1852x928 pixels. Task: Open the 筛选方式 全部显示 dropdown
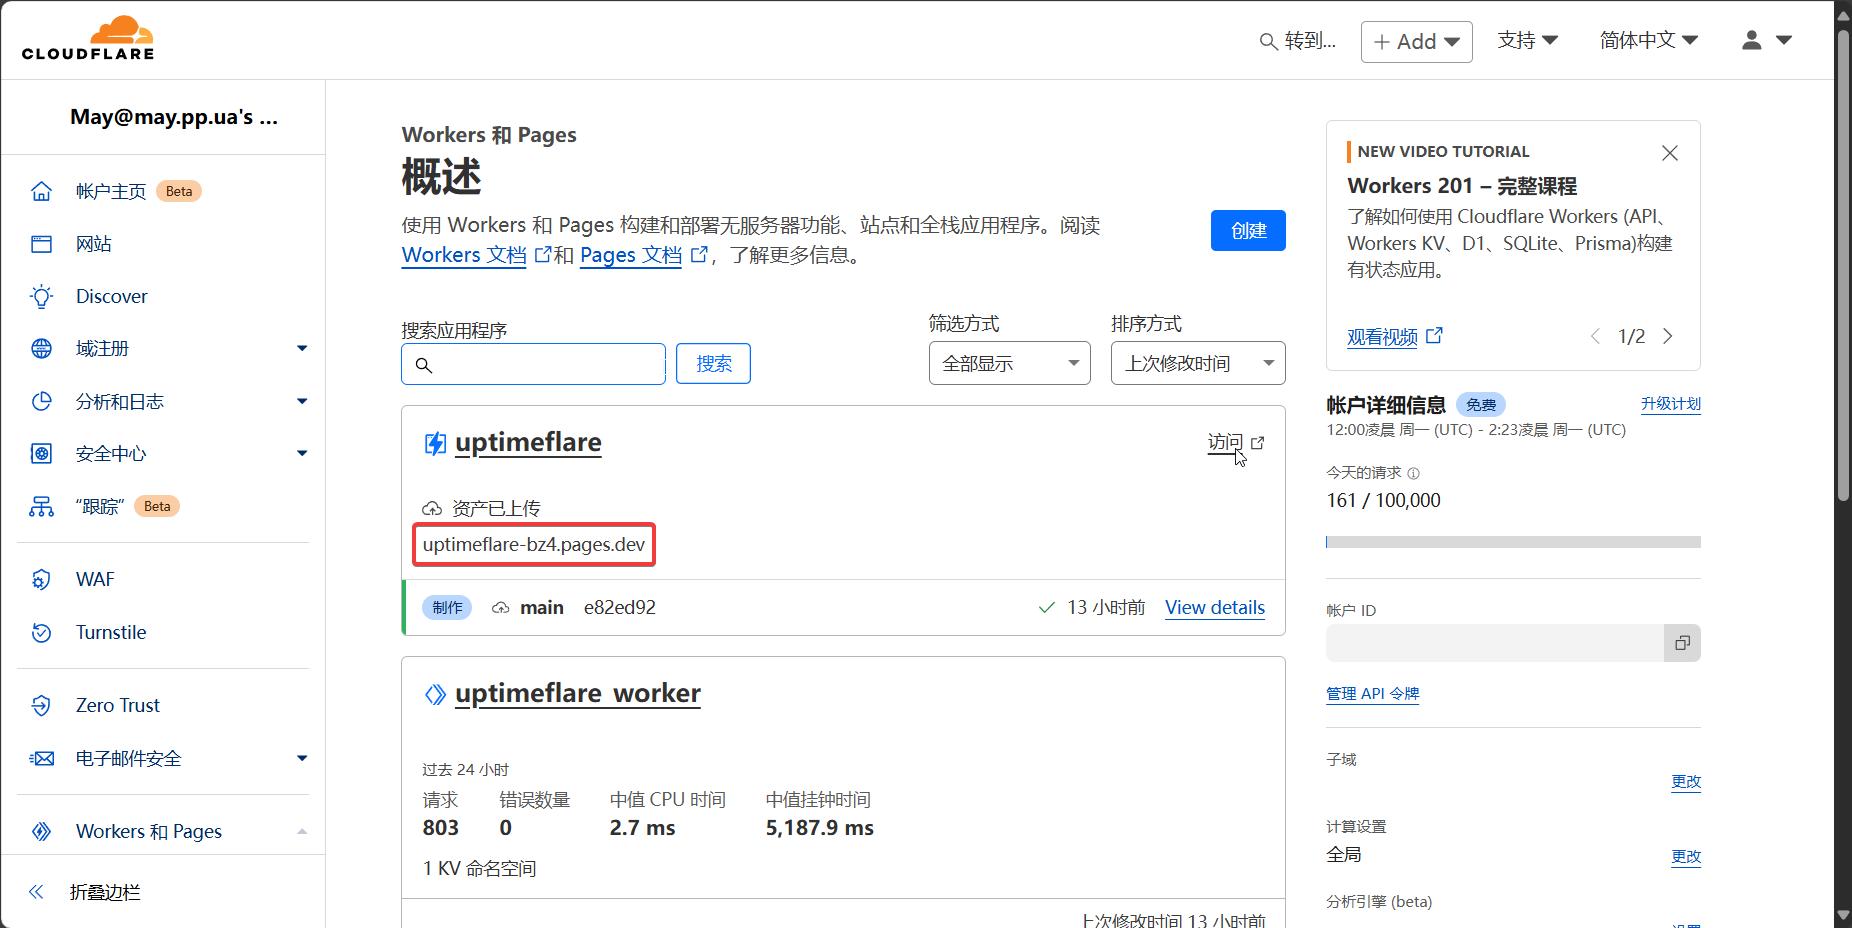(x=1009, y=363)
